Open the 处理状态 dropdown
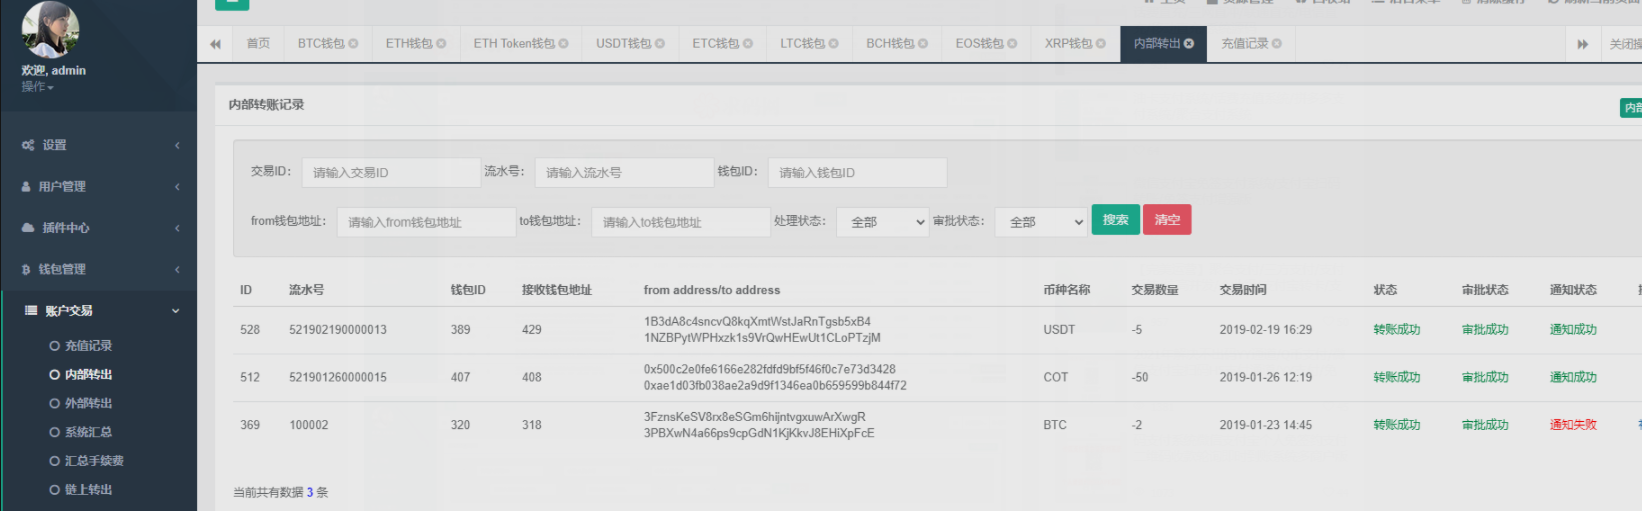1642x511 pixels. [883, 222]
